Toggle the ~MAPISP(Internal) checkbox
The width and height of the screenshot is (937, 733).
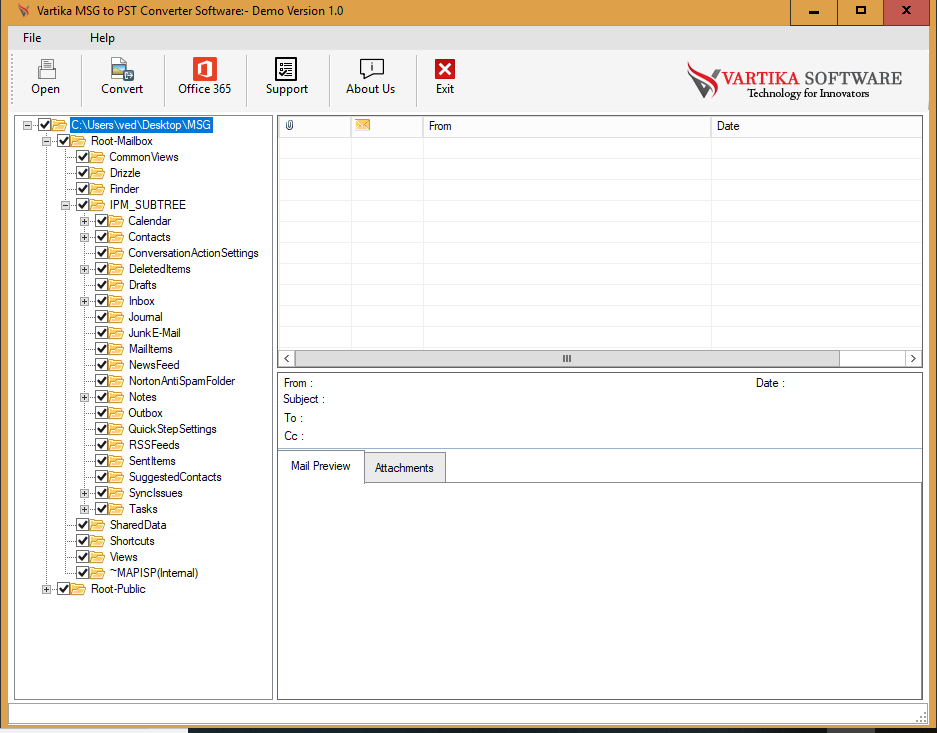(x=82, y=573)
